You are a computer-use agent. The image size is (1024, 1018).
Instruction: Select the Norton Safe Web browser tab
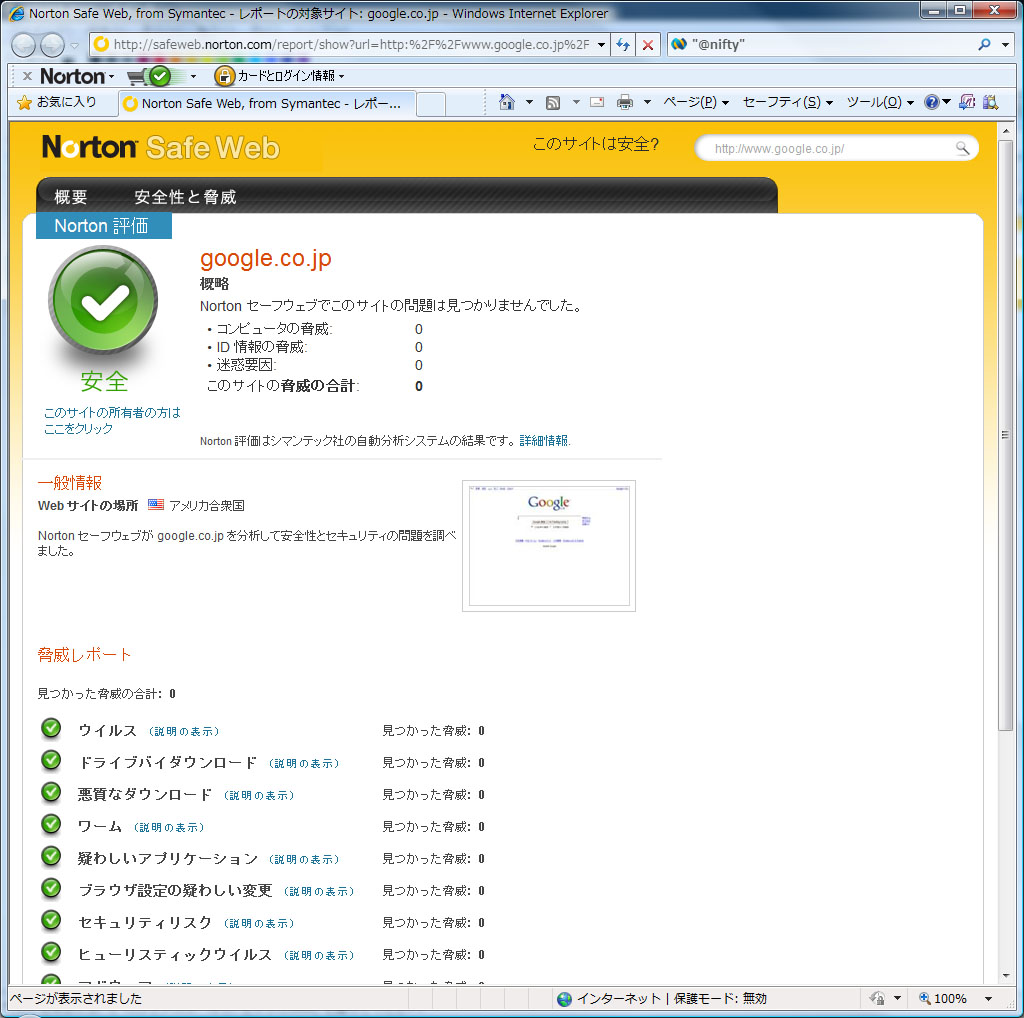coord(266,103)
